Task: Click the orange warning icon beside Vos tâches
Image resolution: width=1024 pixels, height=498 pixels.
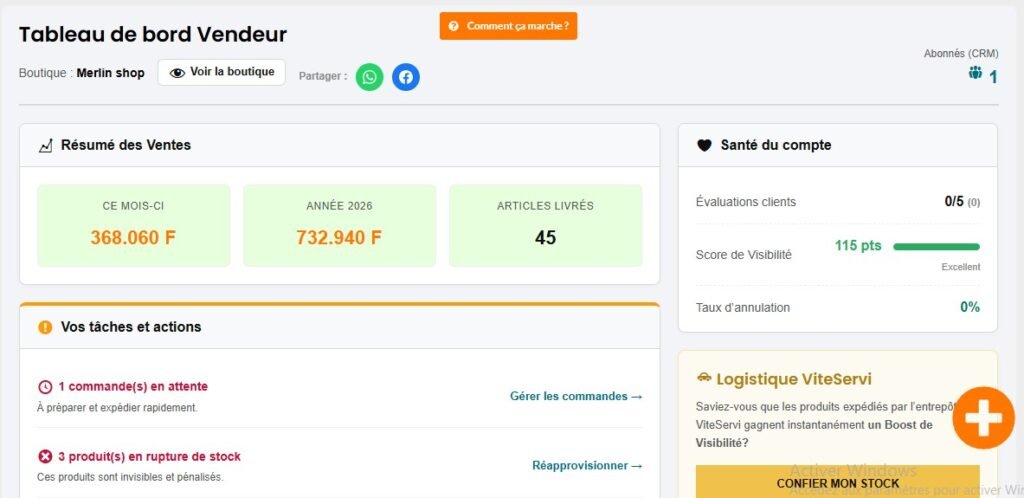Action: tap(45, 327)
